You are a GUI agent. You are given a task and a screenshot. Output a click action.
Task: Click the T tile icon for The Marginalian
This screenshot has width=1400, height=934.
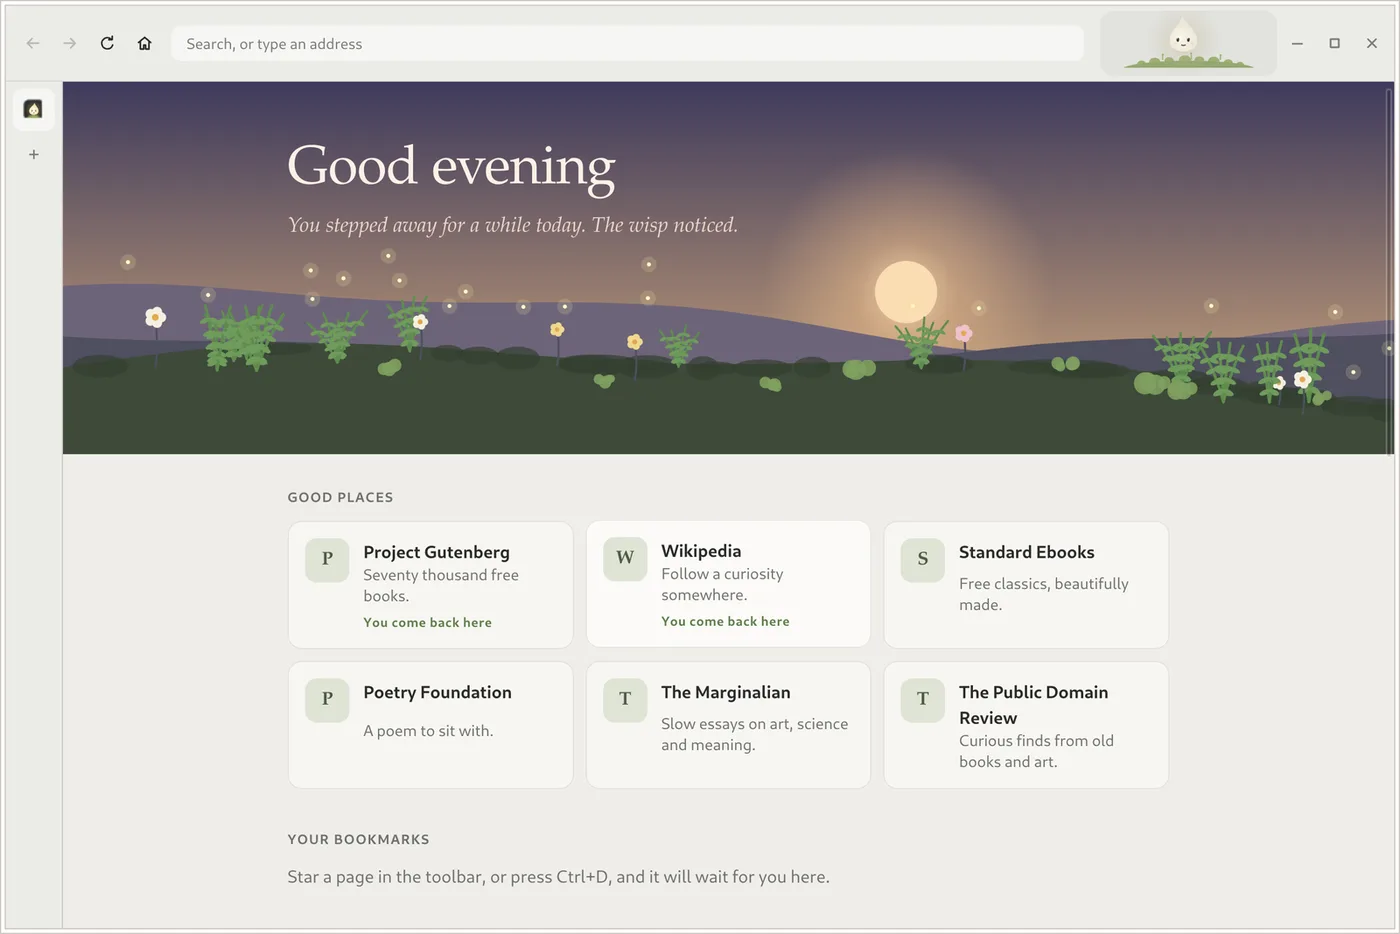coord(625,699)
